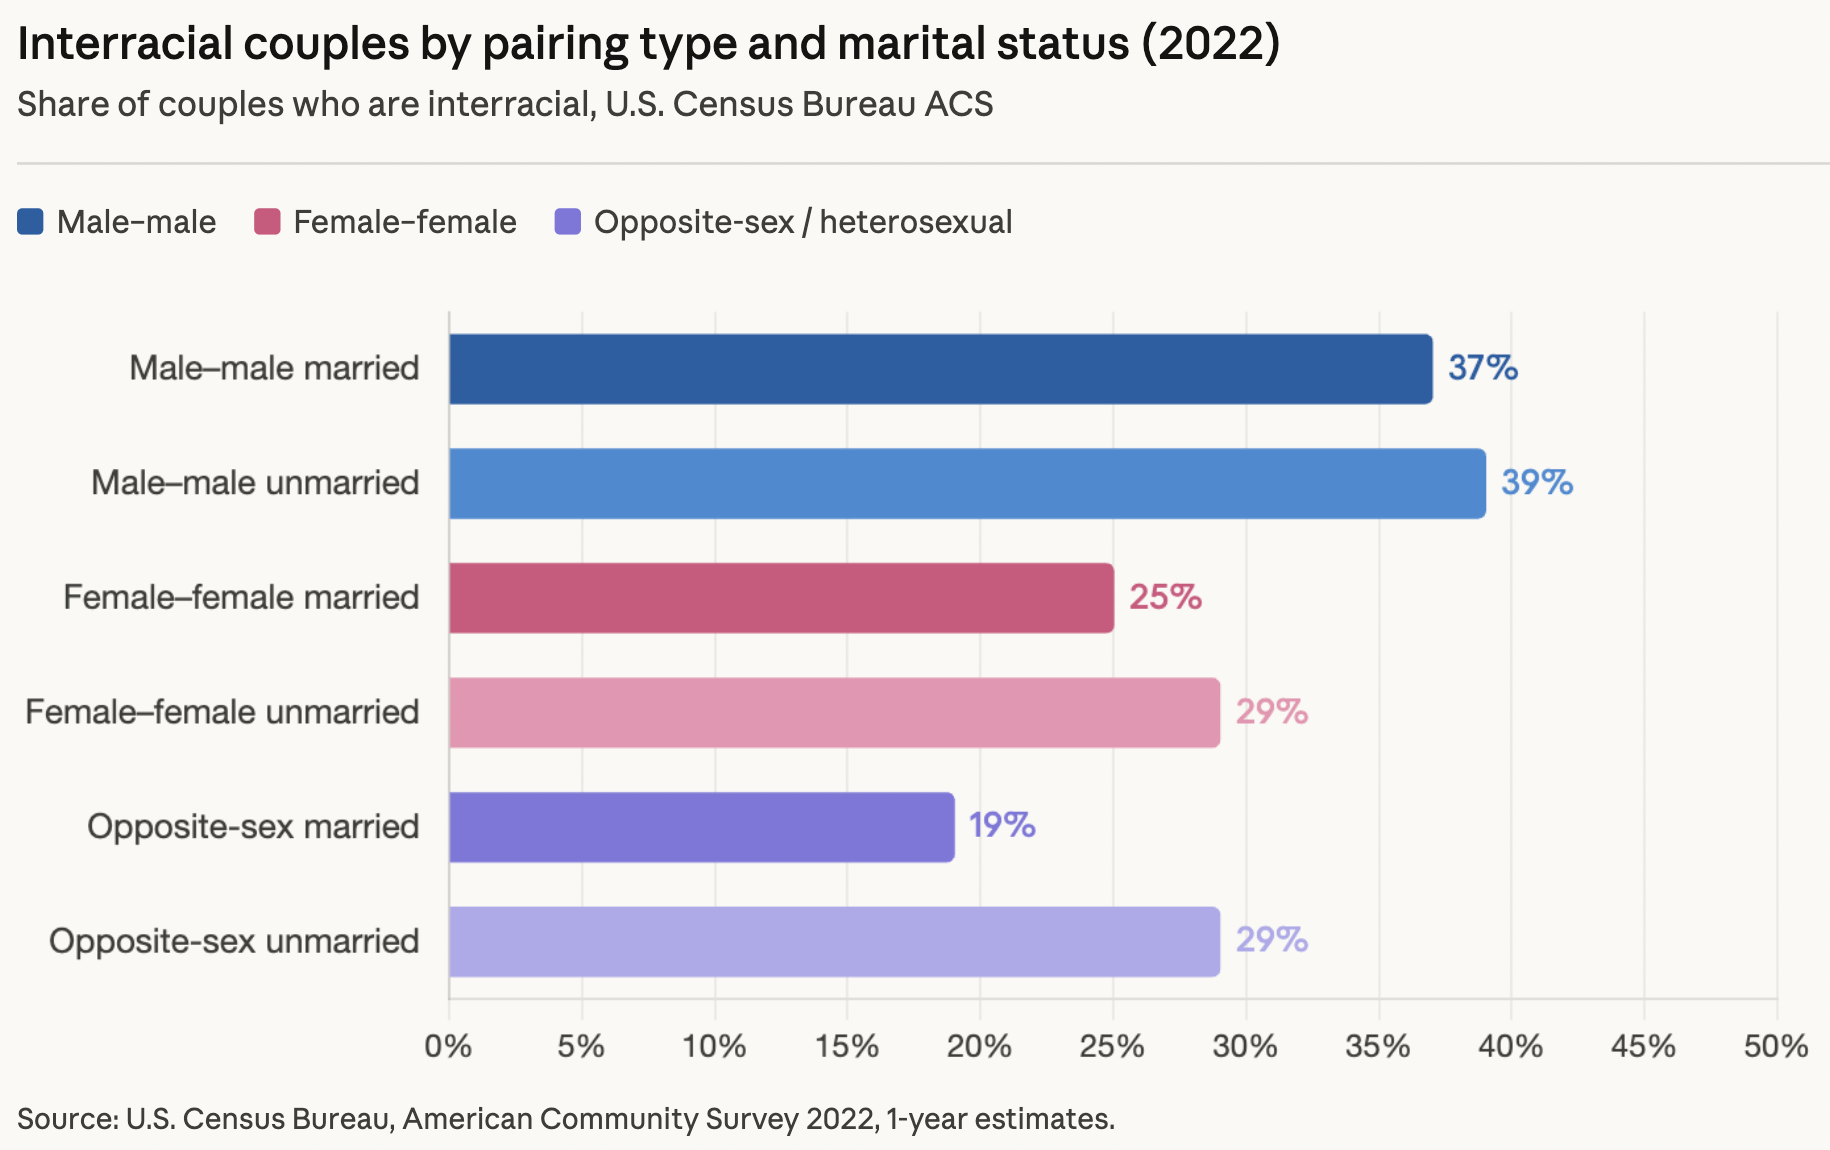Click the Opposite-sex married axis label
This screenshot has width=1830, height=1150.
(253, 827)
